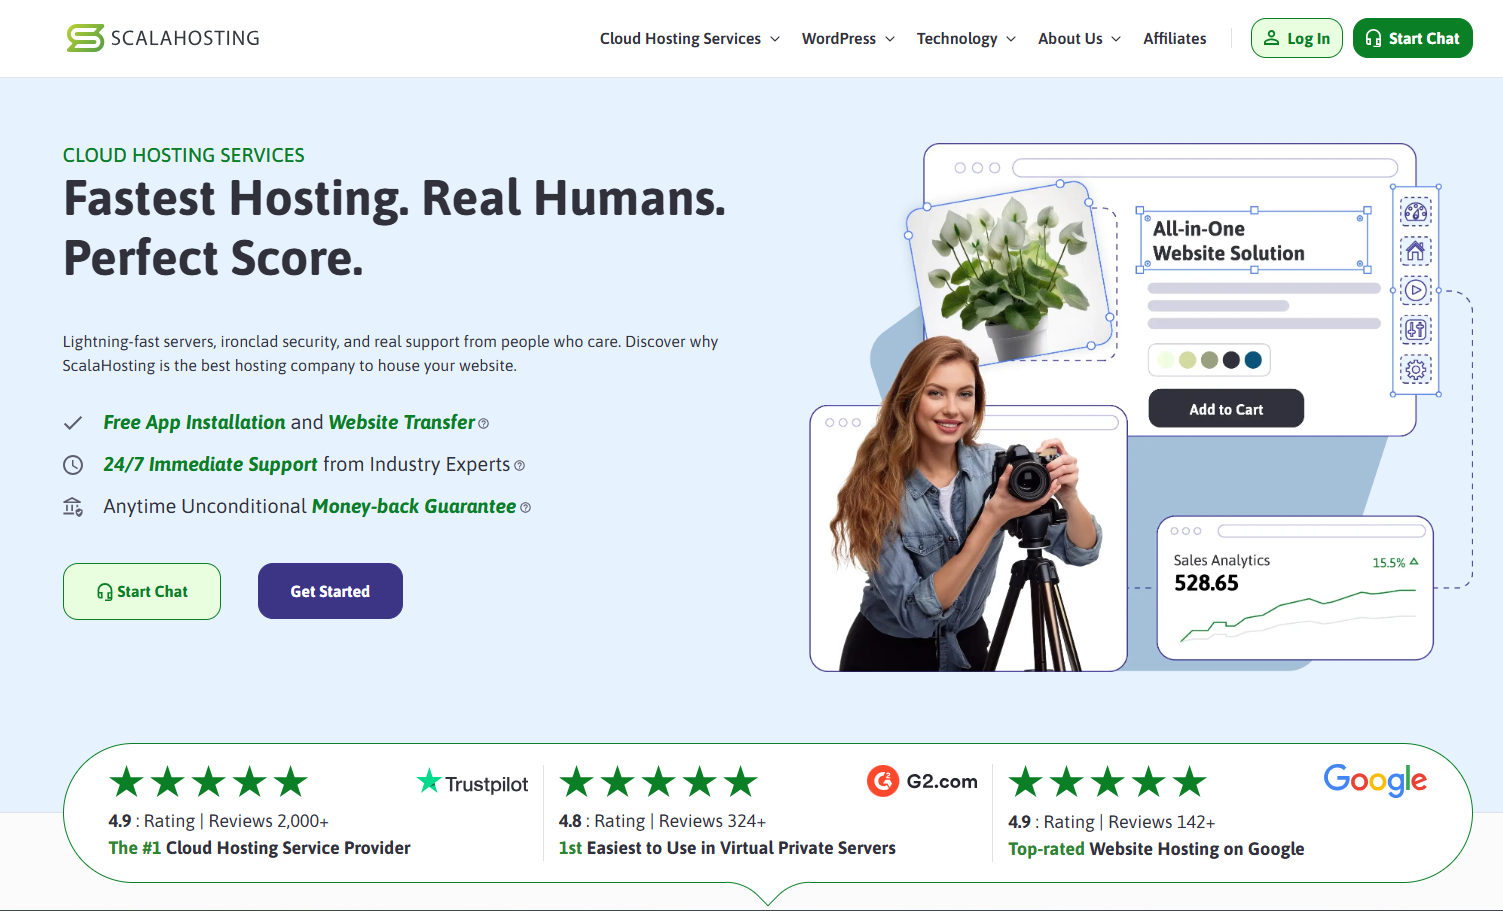Click the header Start Chat button

click(1413, 38)
